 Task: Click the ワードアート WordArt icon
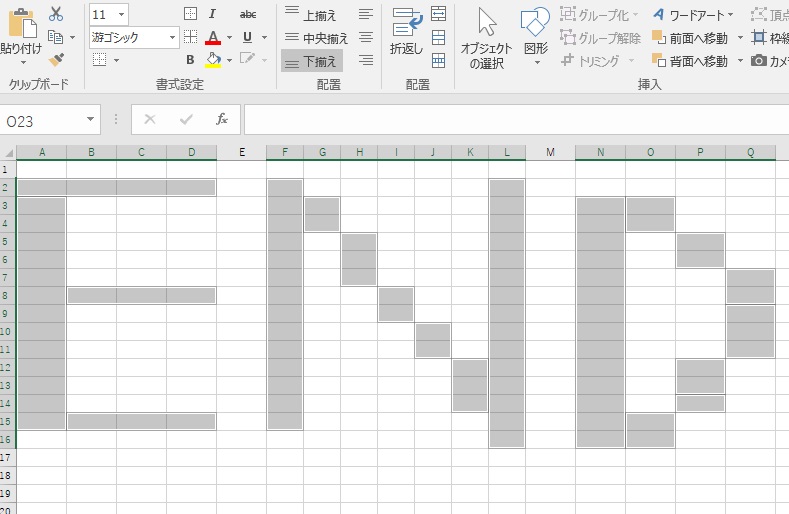pyautogui.click(x=658, y=15)
